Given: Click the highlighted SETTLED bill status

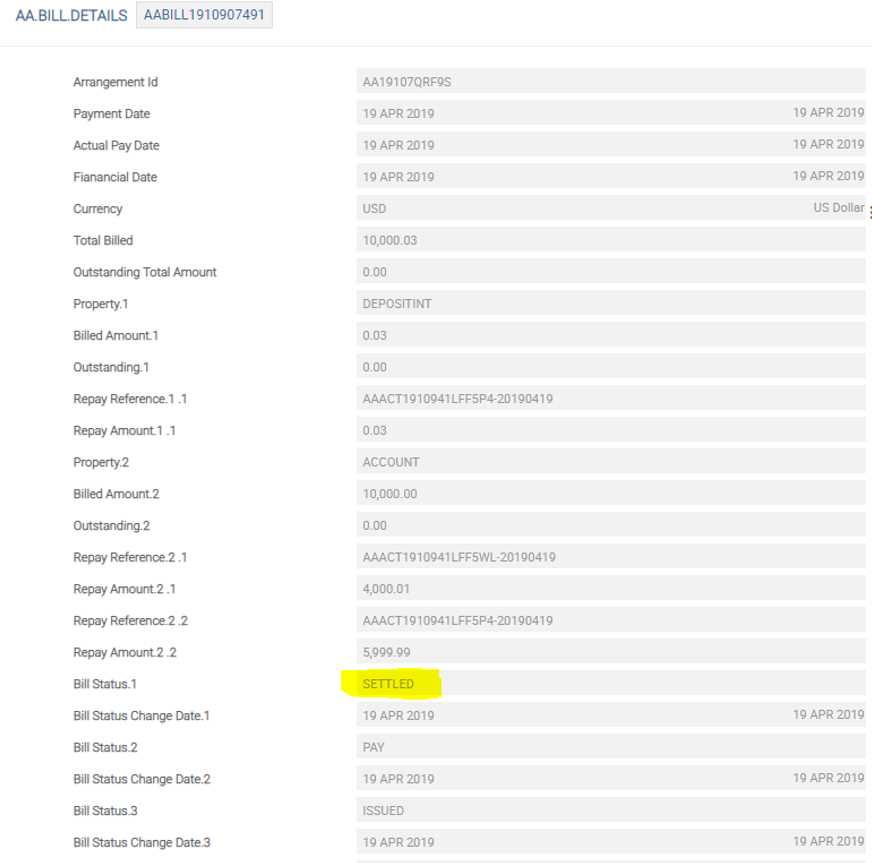Looking at the screenshot, I should point(389,684).
